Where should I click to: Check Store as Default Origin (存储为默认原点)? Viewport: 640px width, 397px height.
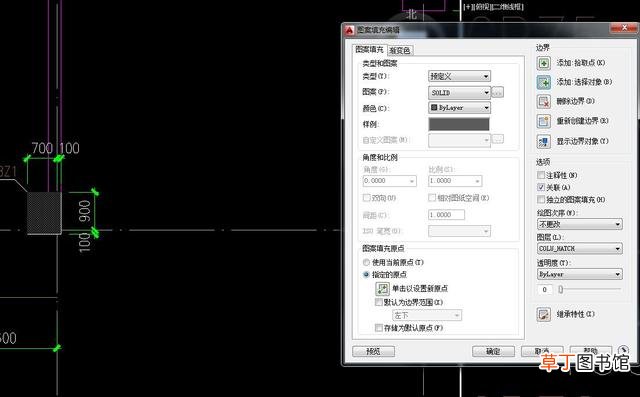[378, 328]
